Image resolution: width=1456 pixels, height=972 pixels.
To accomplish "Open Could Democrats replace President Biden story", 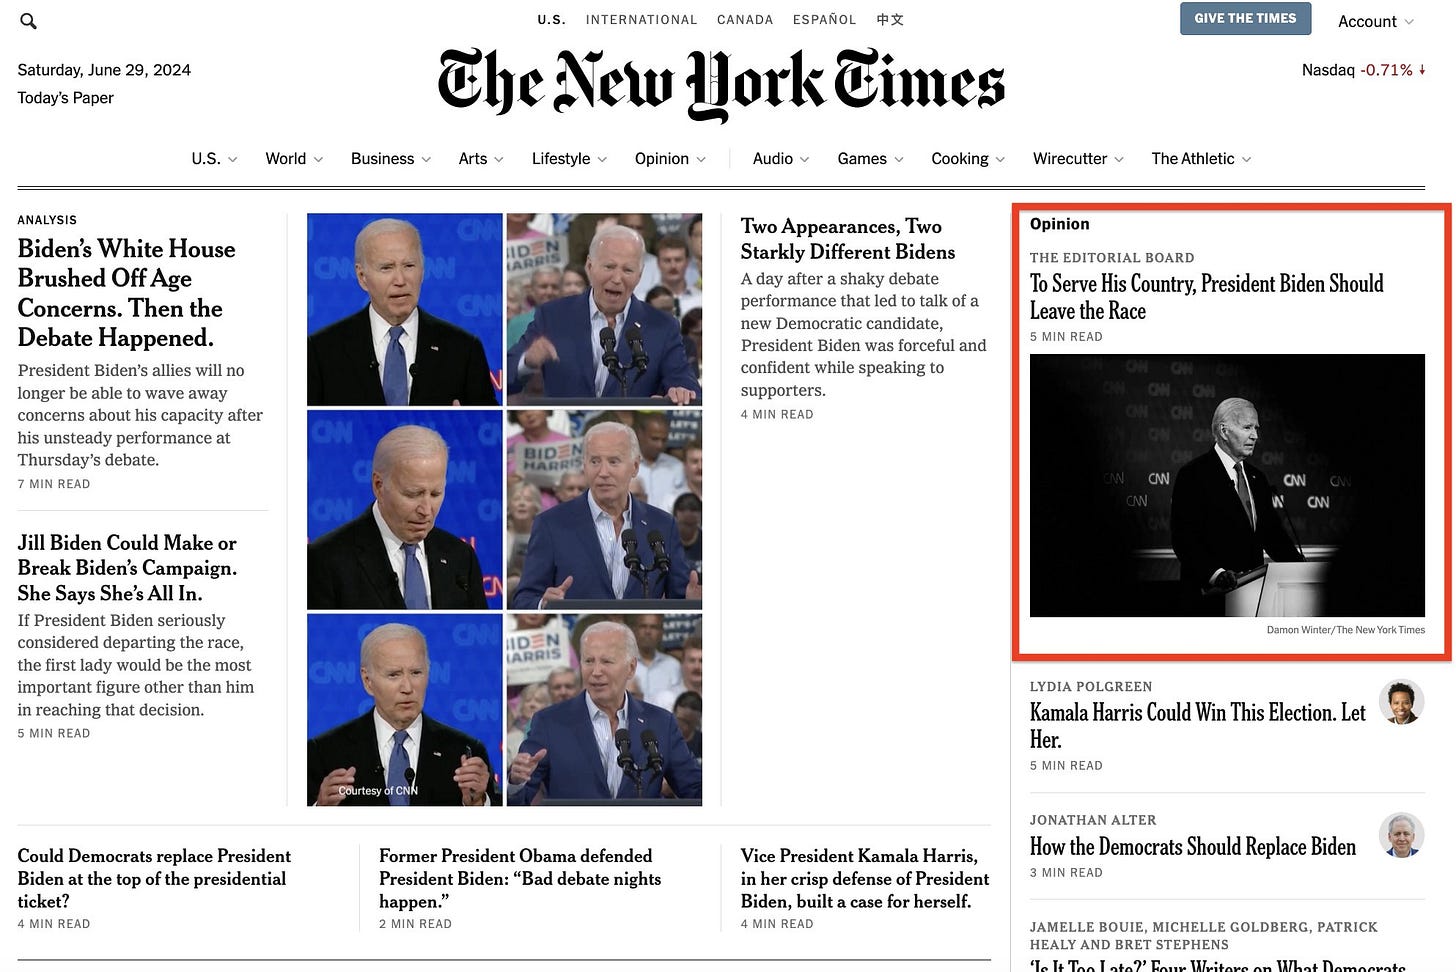I will (x=154, y=879).
